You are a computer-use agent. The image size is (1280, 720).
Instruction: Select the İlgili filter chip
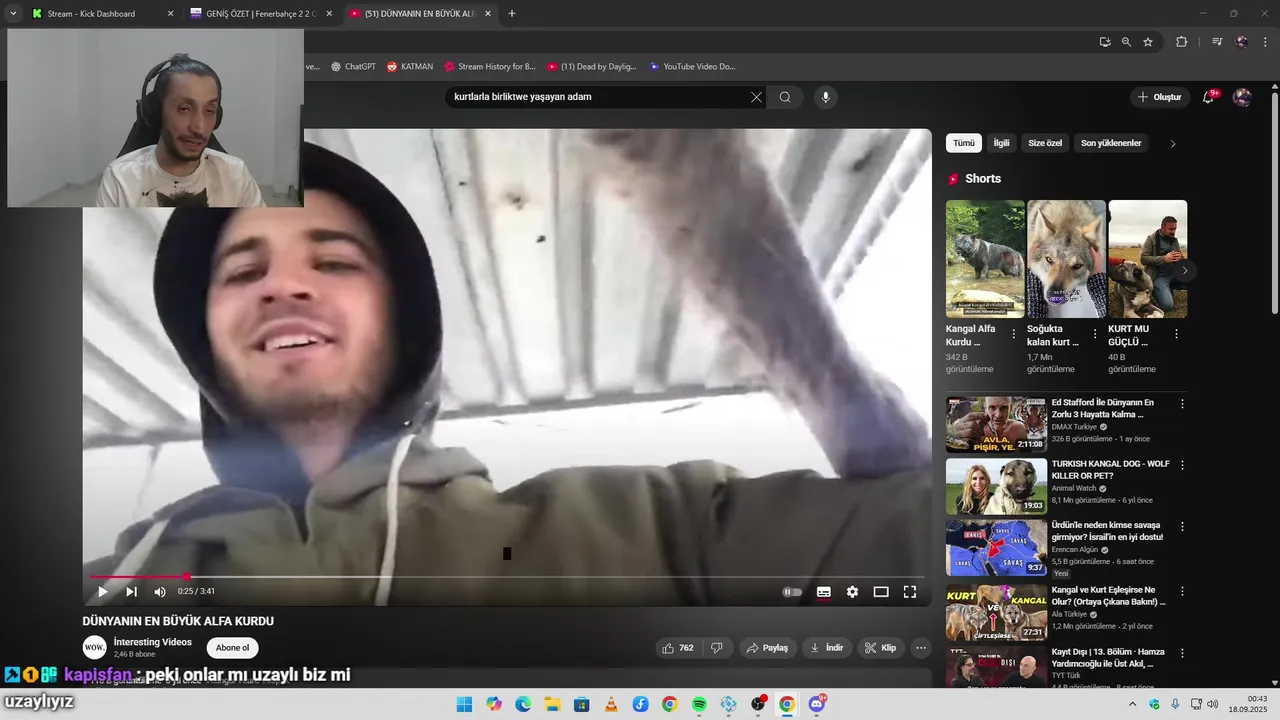(x=1001, y=143)
